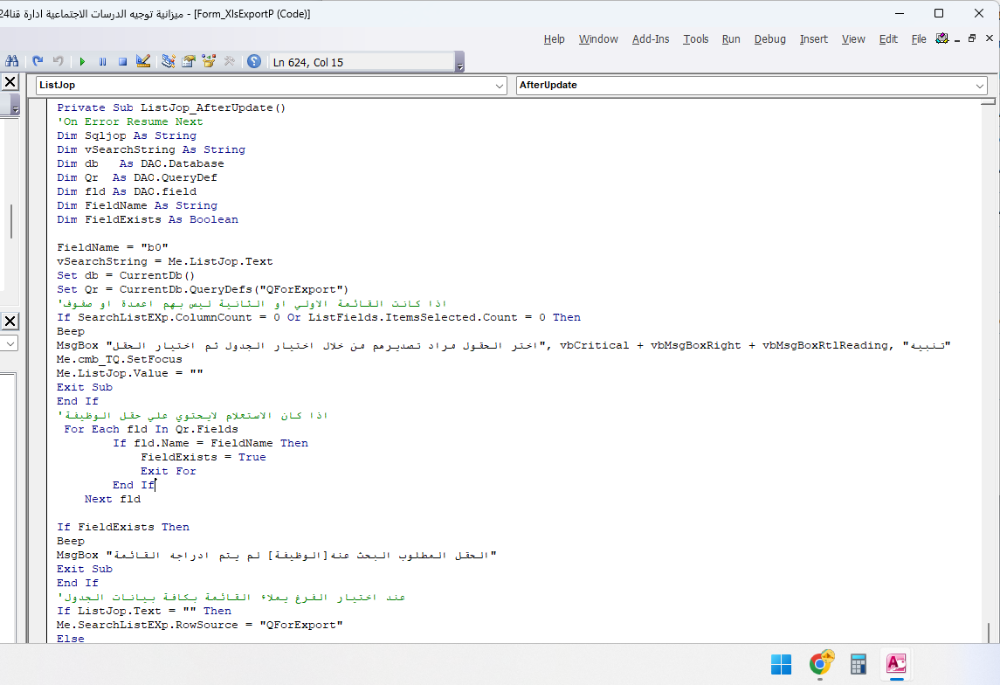Open Object Browser toolbar icon
Viewport: 1000px width, 685px height.
pos(209,61)
